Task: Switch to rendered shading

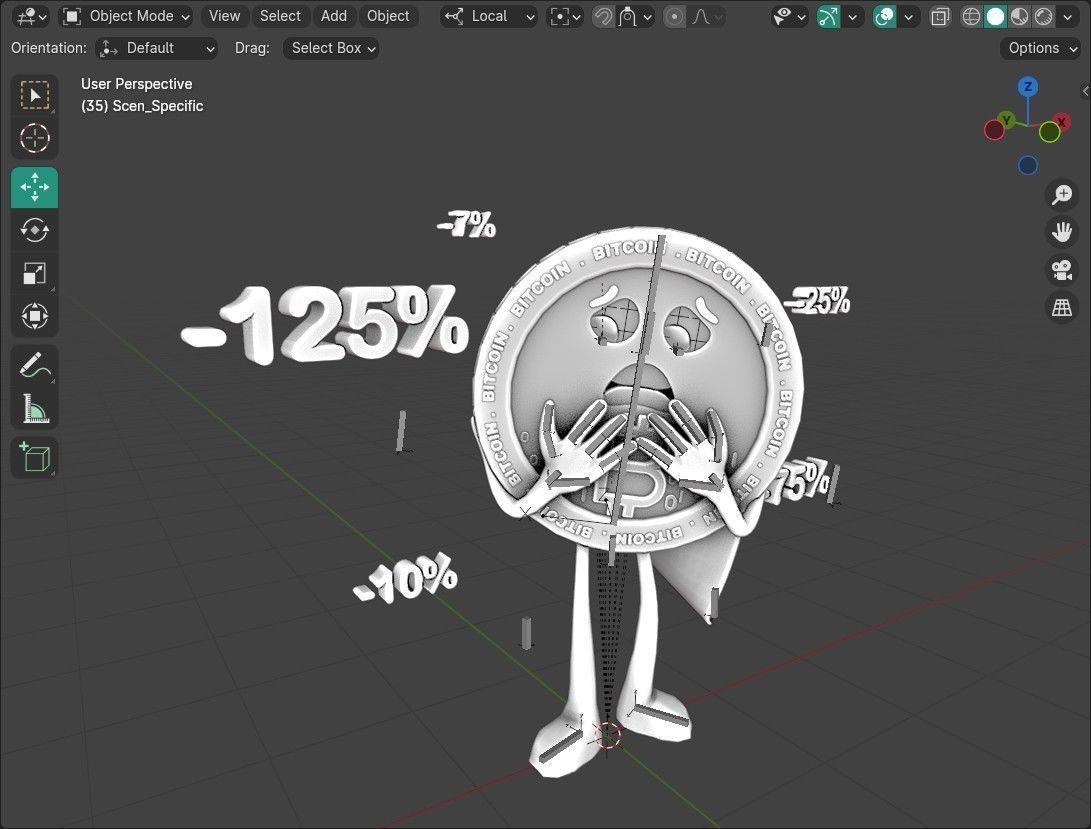Action: (x=1043, y=16)
